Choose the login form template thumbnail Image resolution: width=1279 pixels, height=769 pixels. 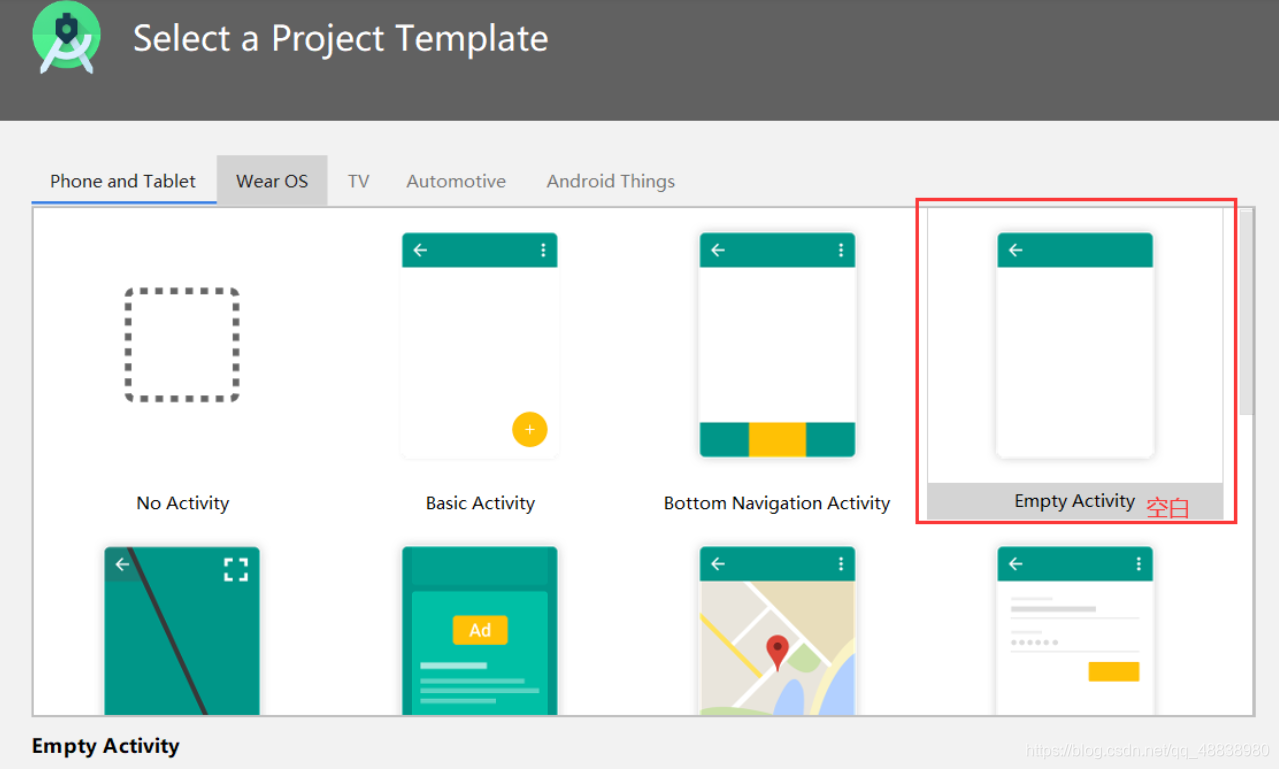point(1075,630)
